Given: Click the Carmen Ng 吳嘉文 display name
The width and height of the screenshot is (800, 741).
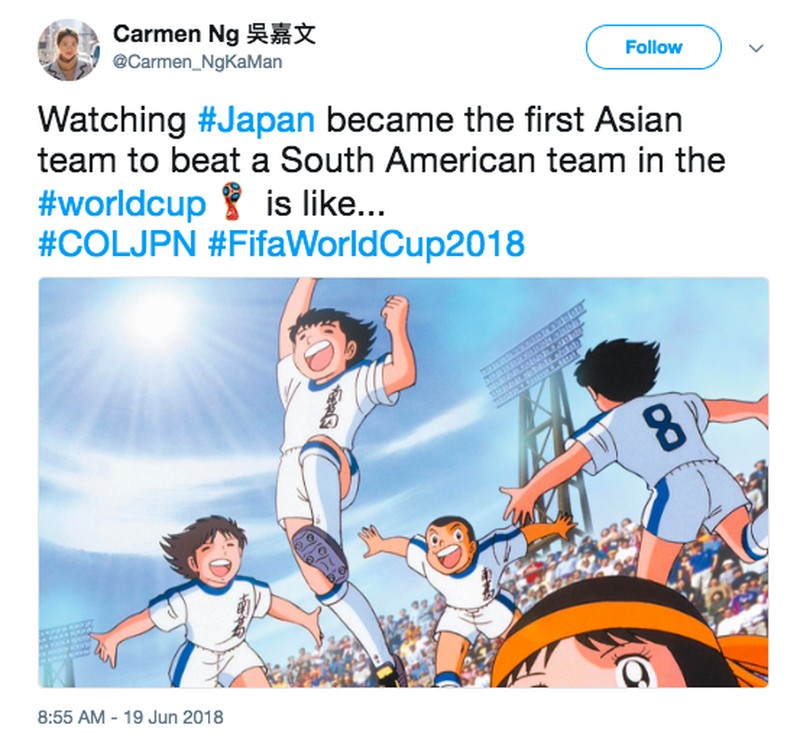Looking at the screenshot, I should [x=214, y=34].
